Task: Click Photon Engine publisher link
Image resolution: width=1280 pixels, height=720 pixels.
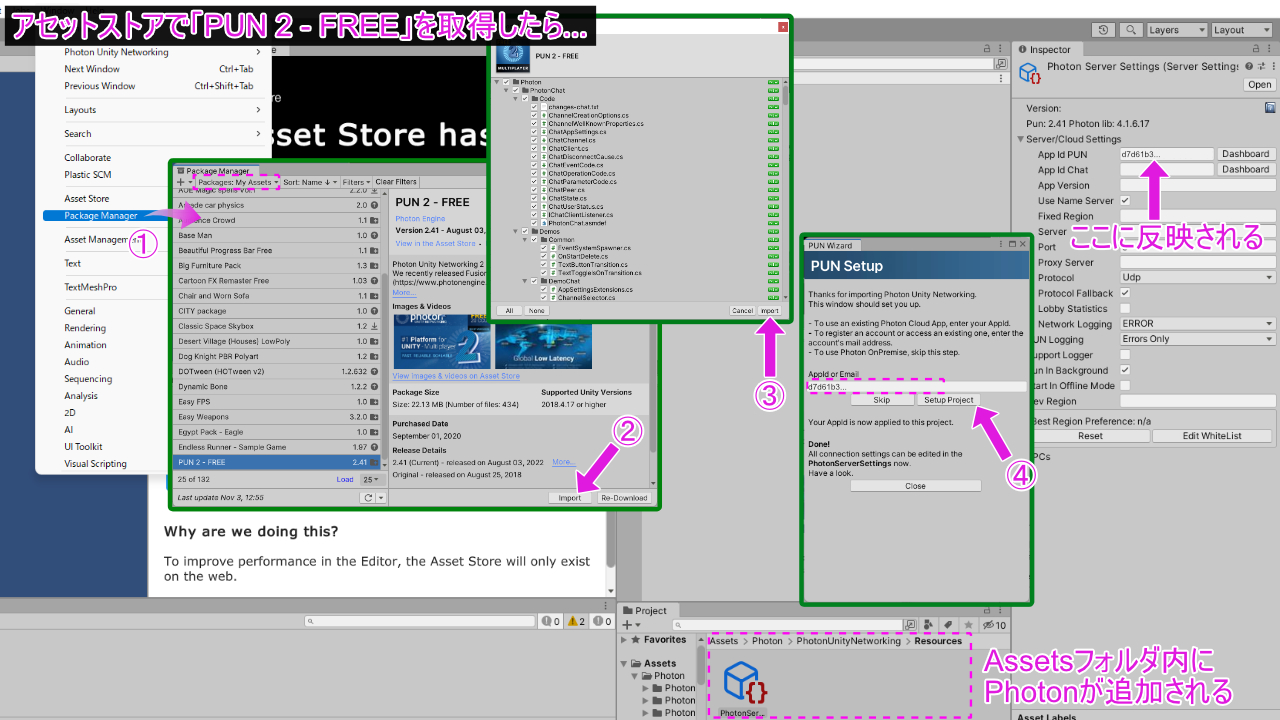Action: coord(418,218)
